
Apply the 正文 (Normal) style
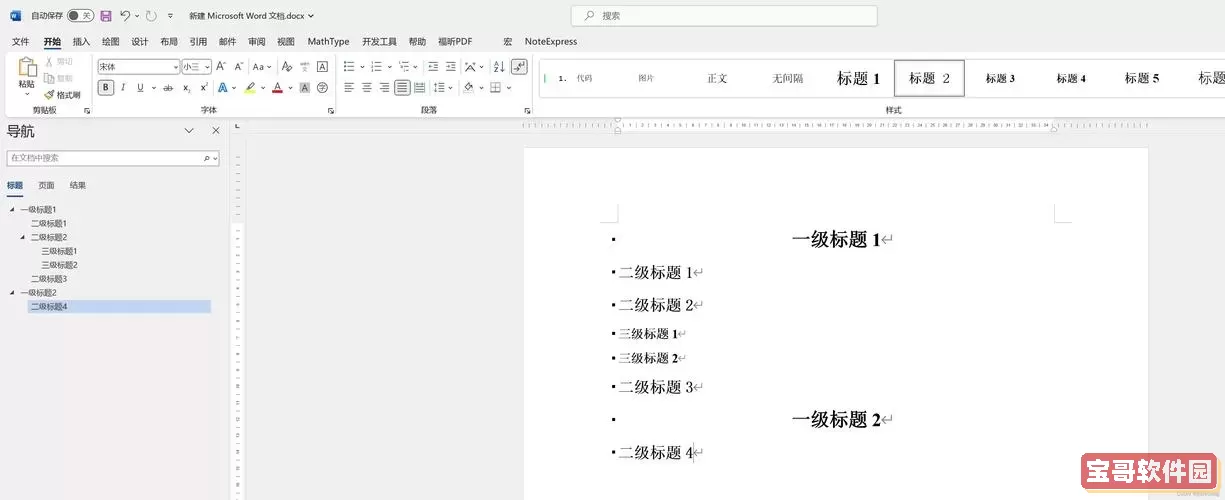coord(717,78)
